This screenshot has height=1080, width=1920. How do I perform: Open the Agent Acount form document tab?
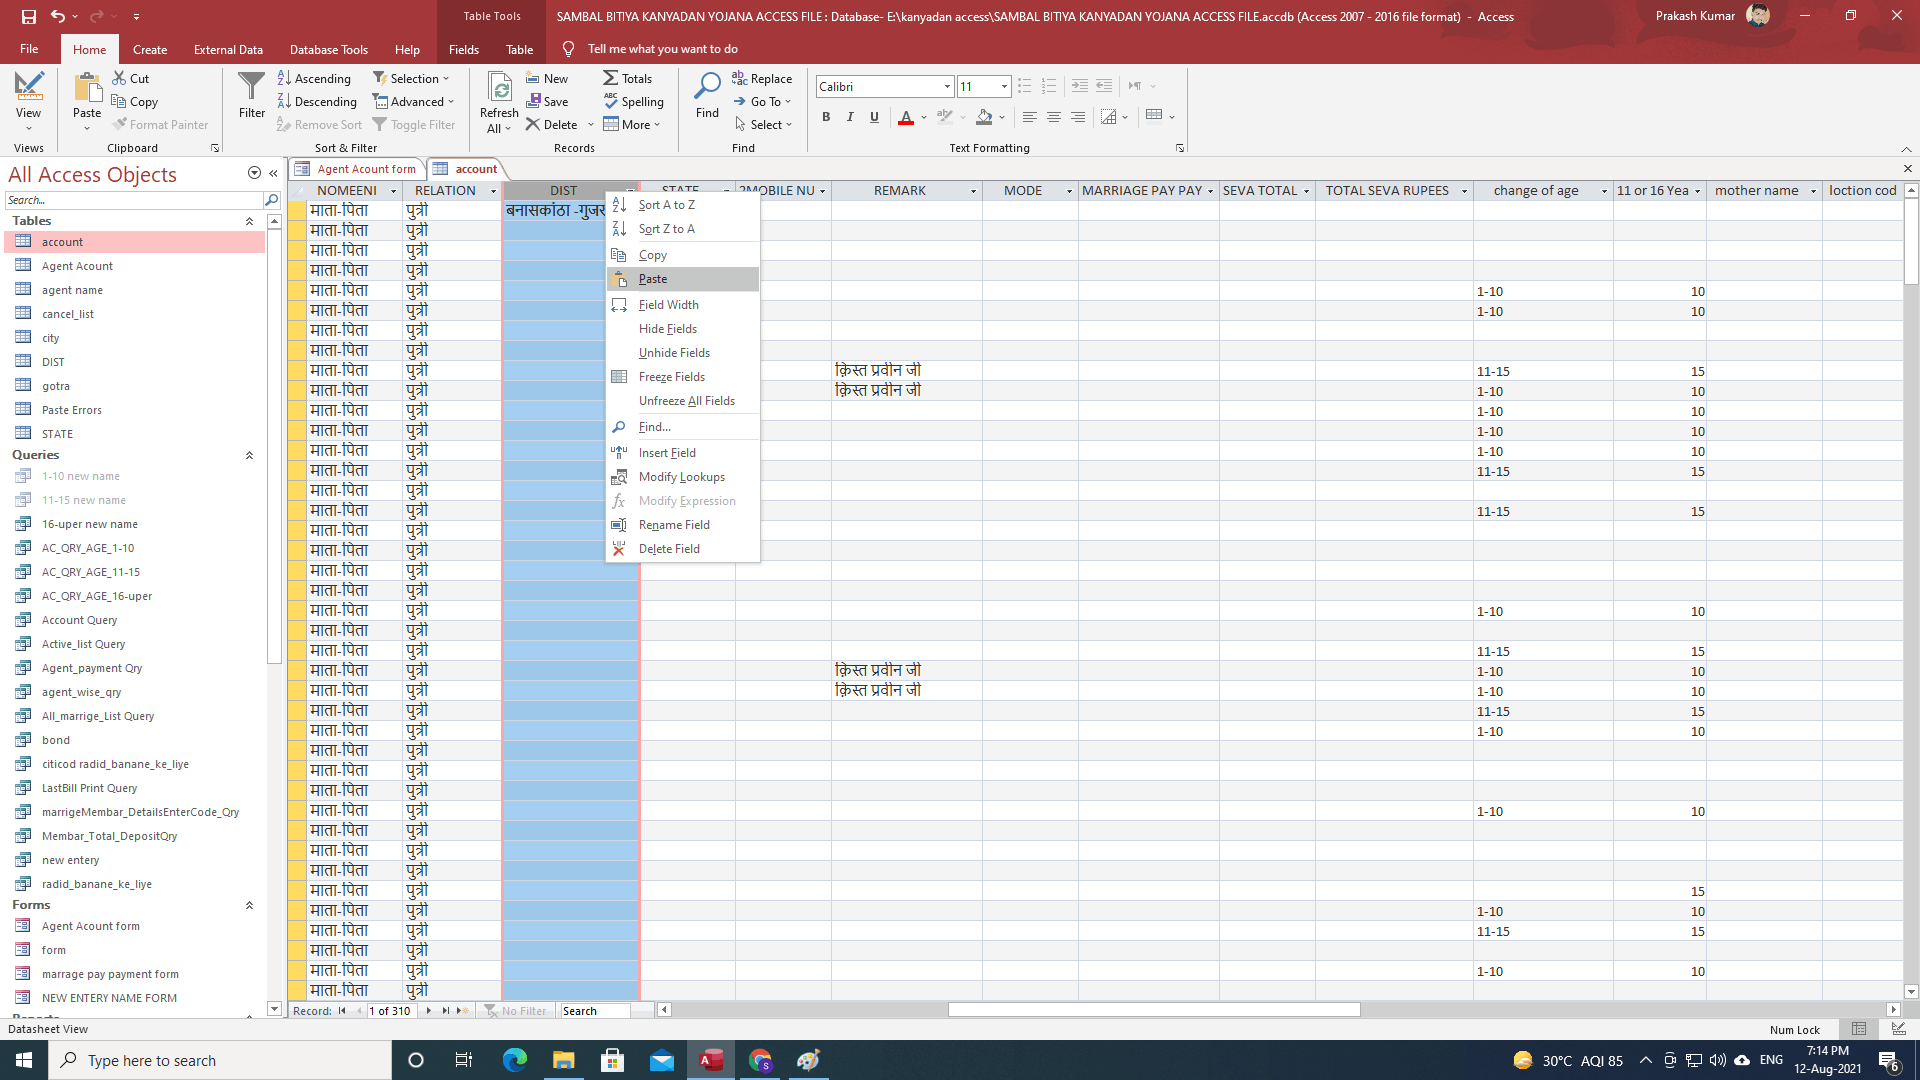pyautogui.click(x=365, y=169)
